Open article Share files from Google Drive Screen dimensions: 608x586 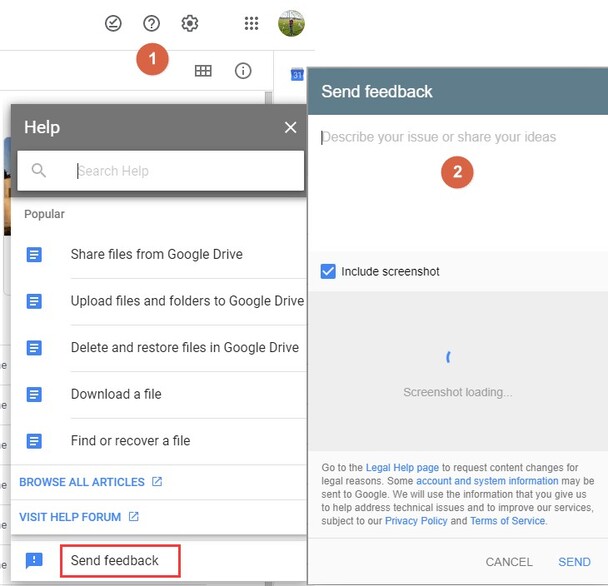[156, 254]
